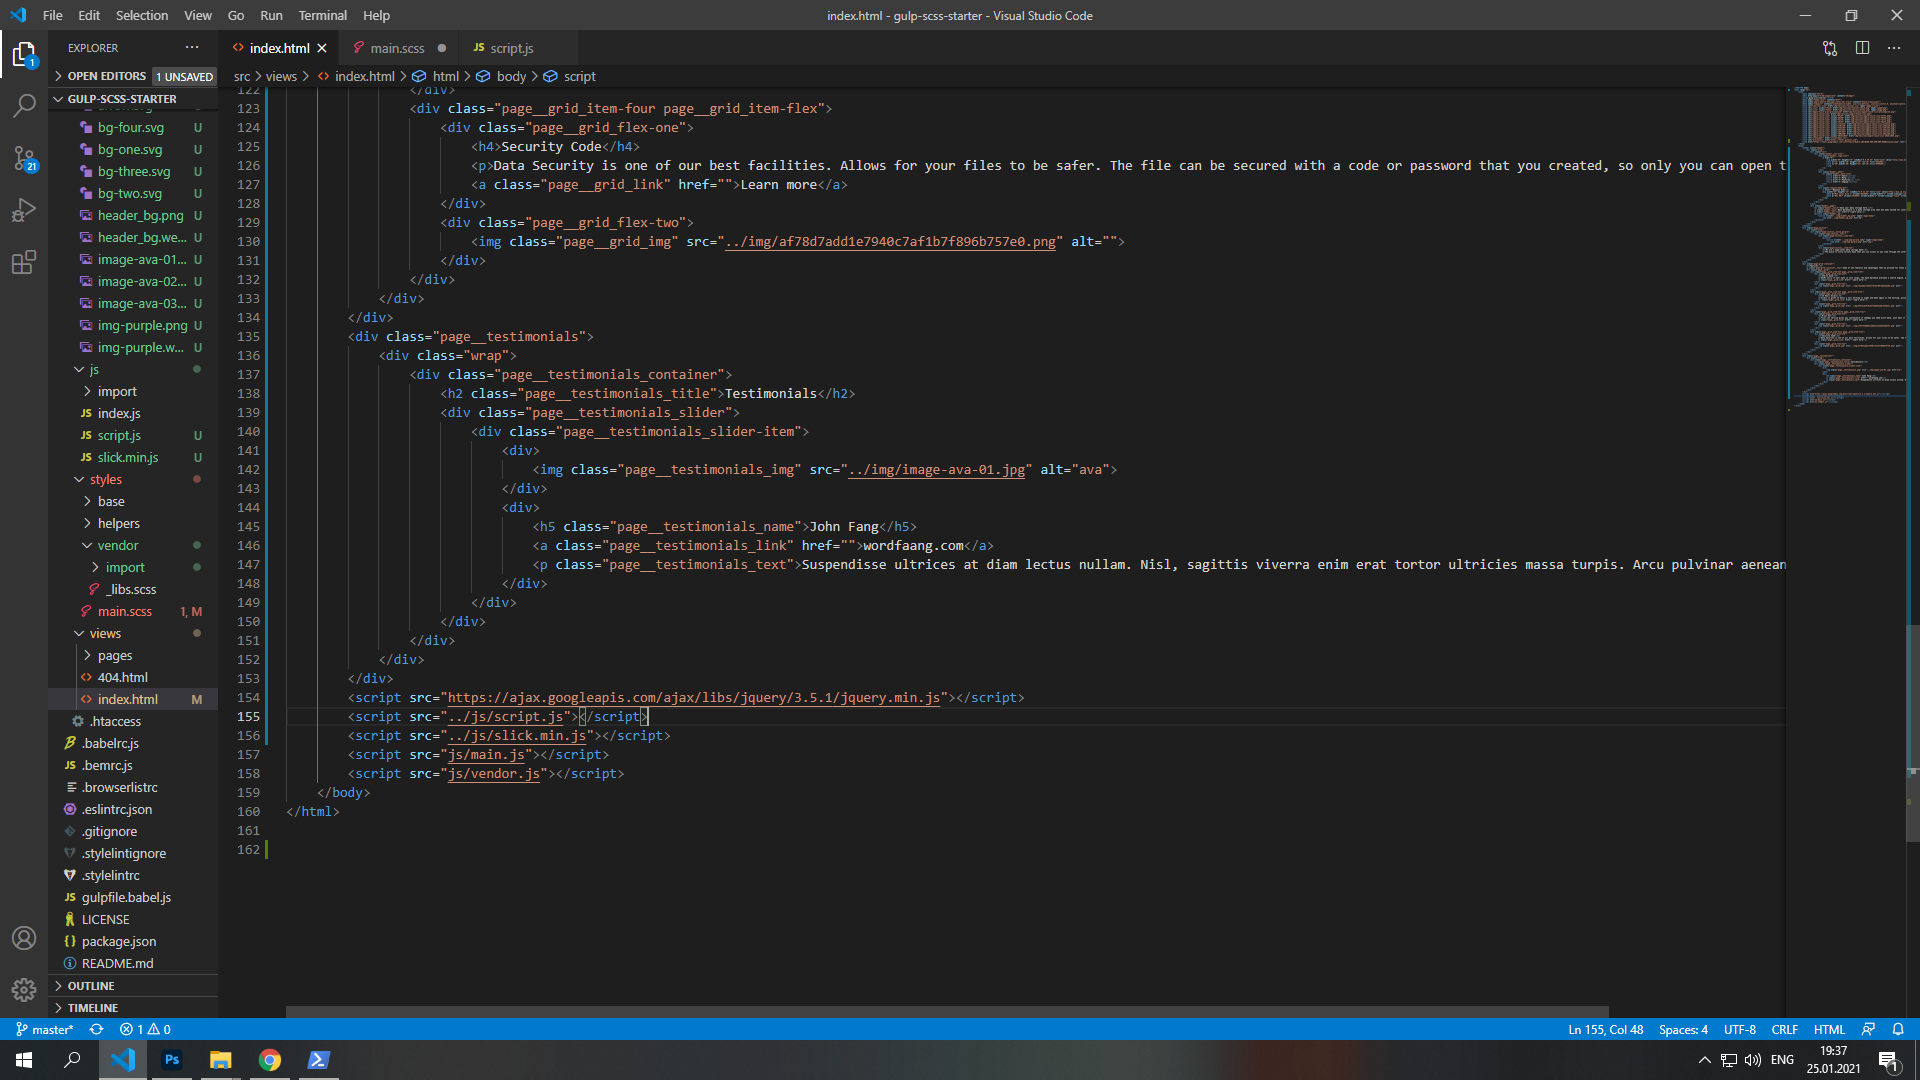Open File Explorer from taskbar
Viewport: 1920px width, 1080px height.
coord(220,1060)
